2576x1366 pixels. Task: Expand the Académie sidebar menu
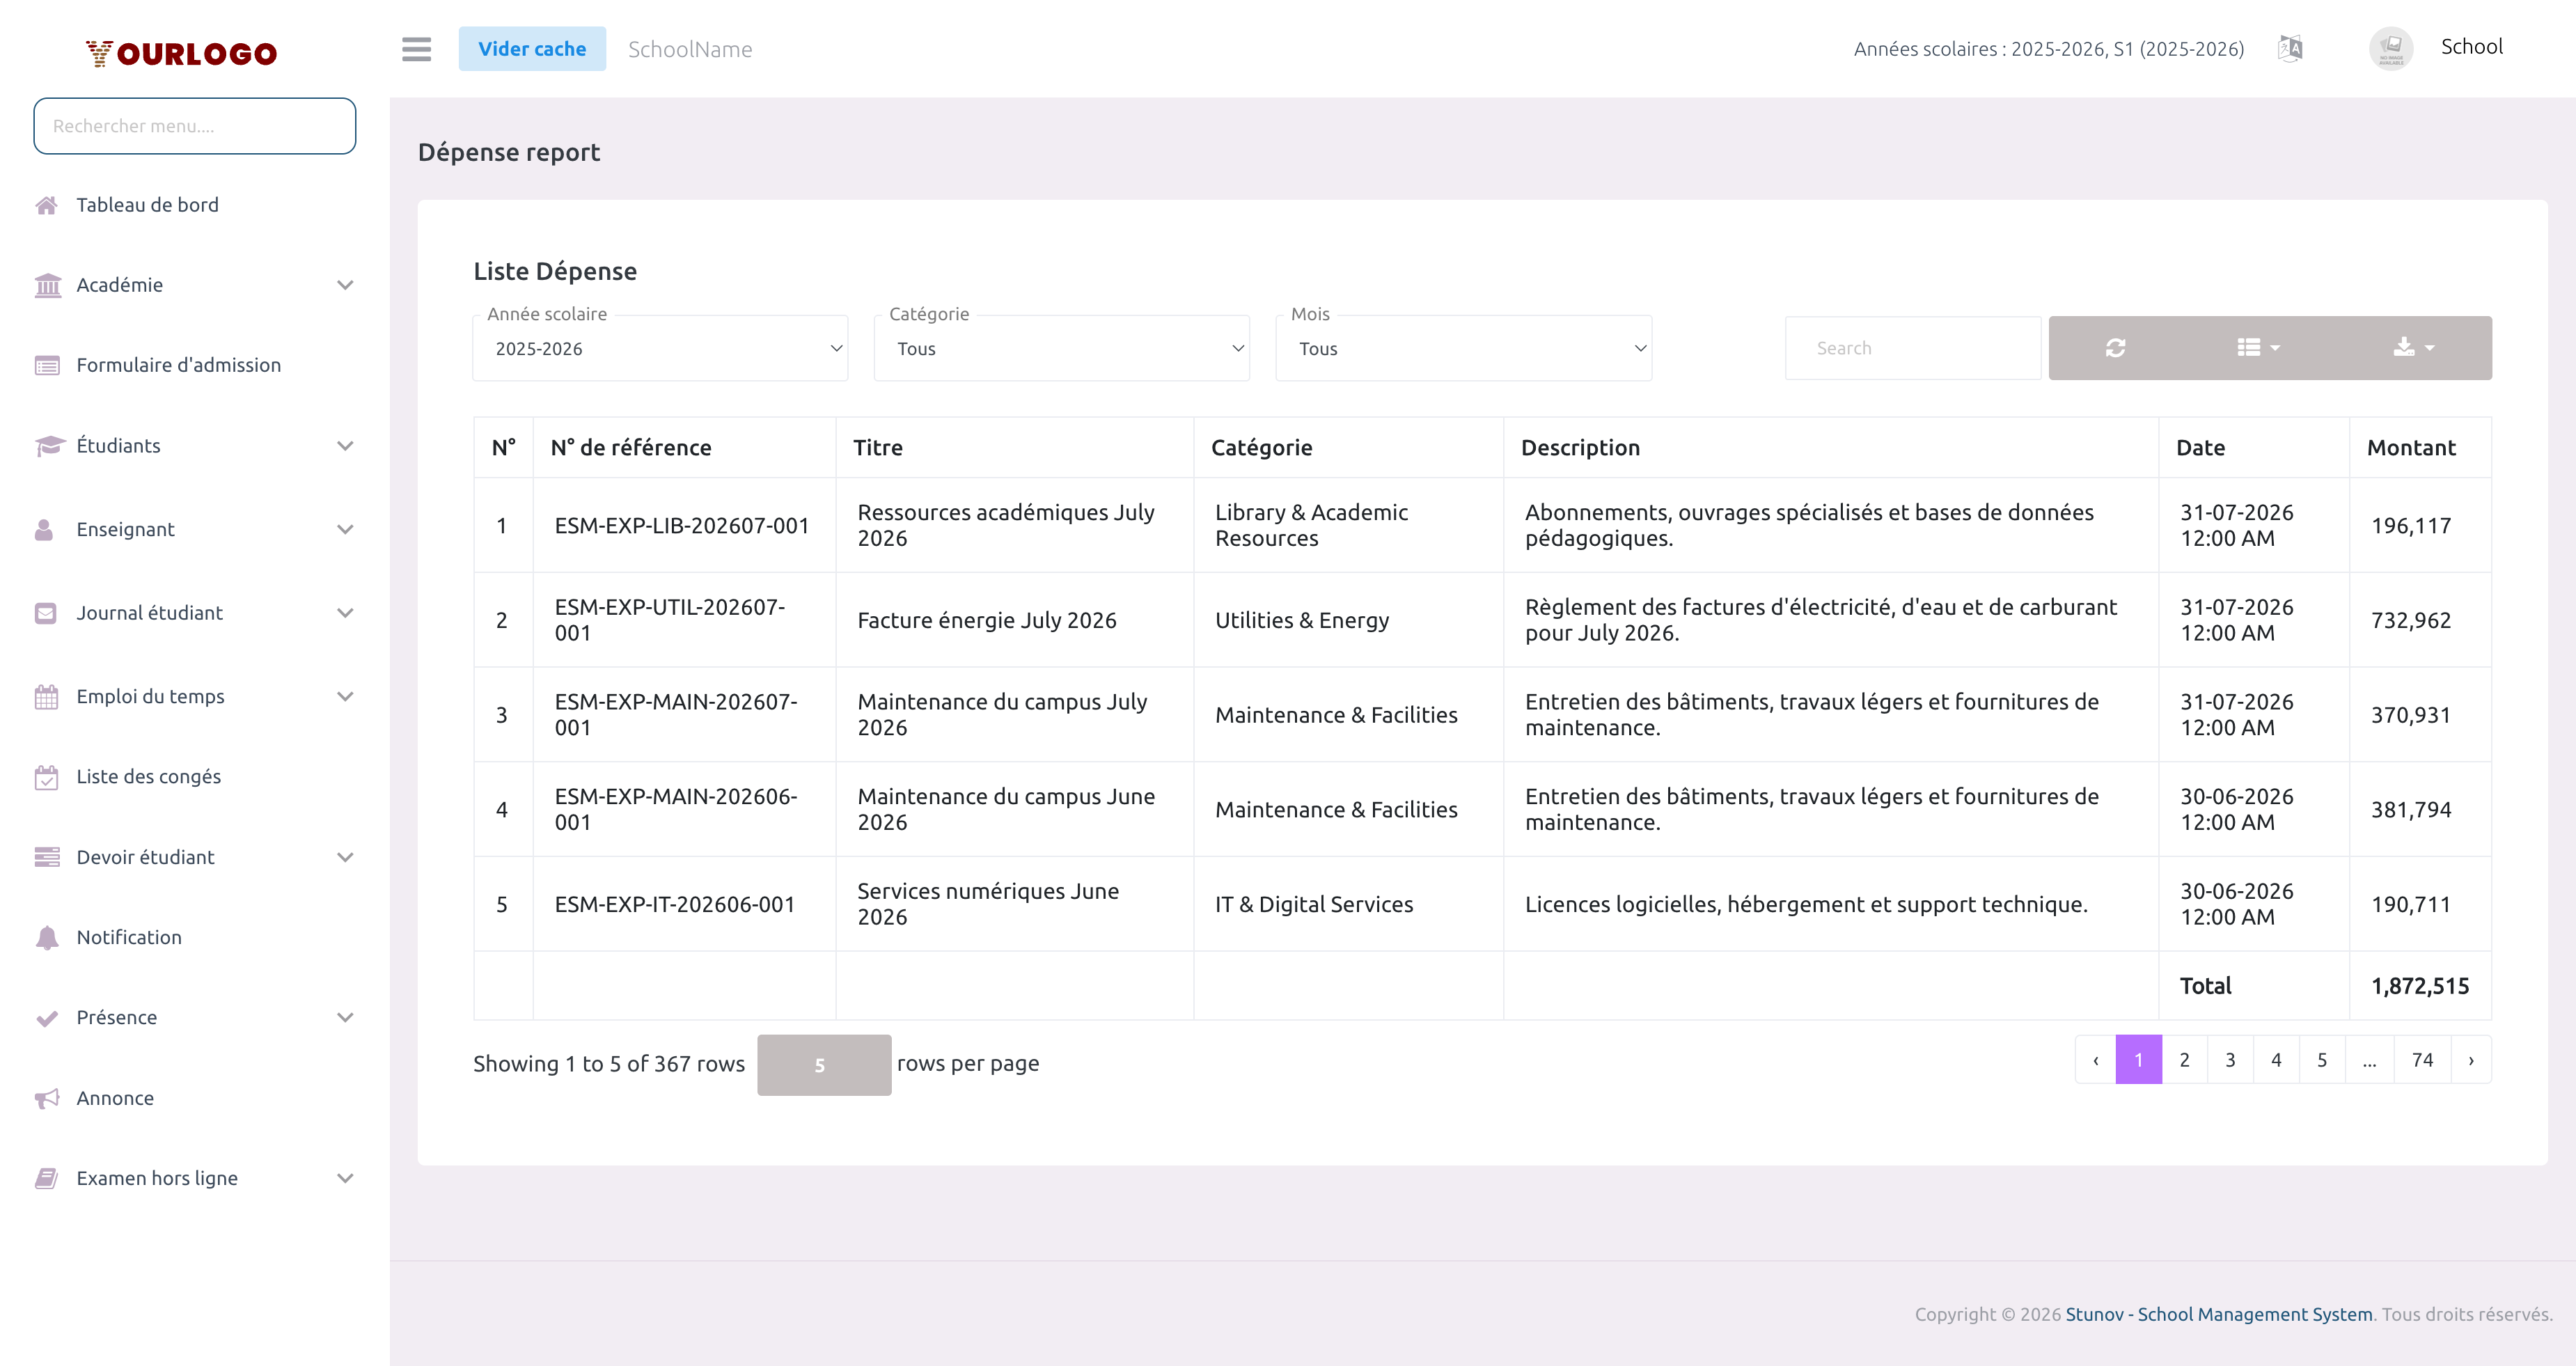point(194,285)
